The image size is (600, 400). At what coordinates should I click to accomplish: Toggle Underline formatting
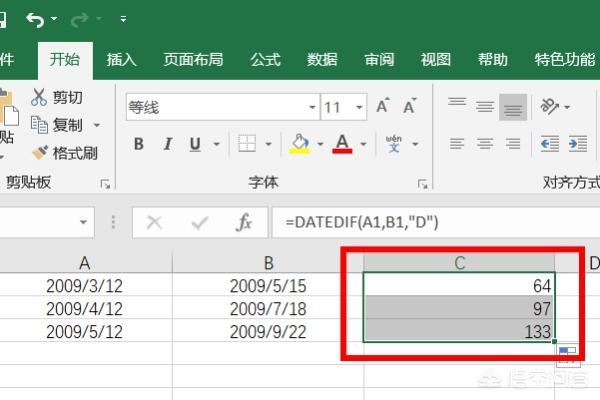190,144
